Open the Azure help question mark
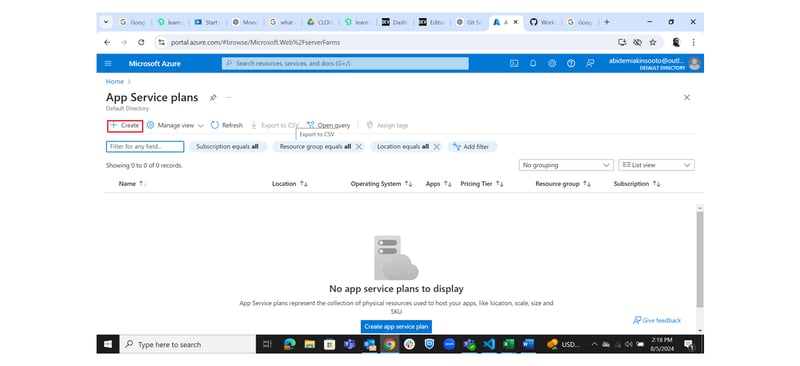The width and height of the screenshot is (800, 366). click(x=571, y=63)
